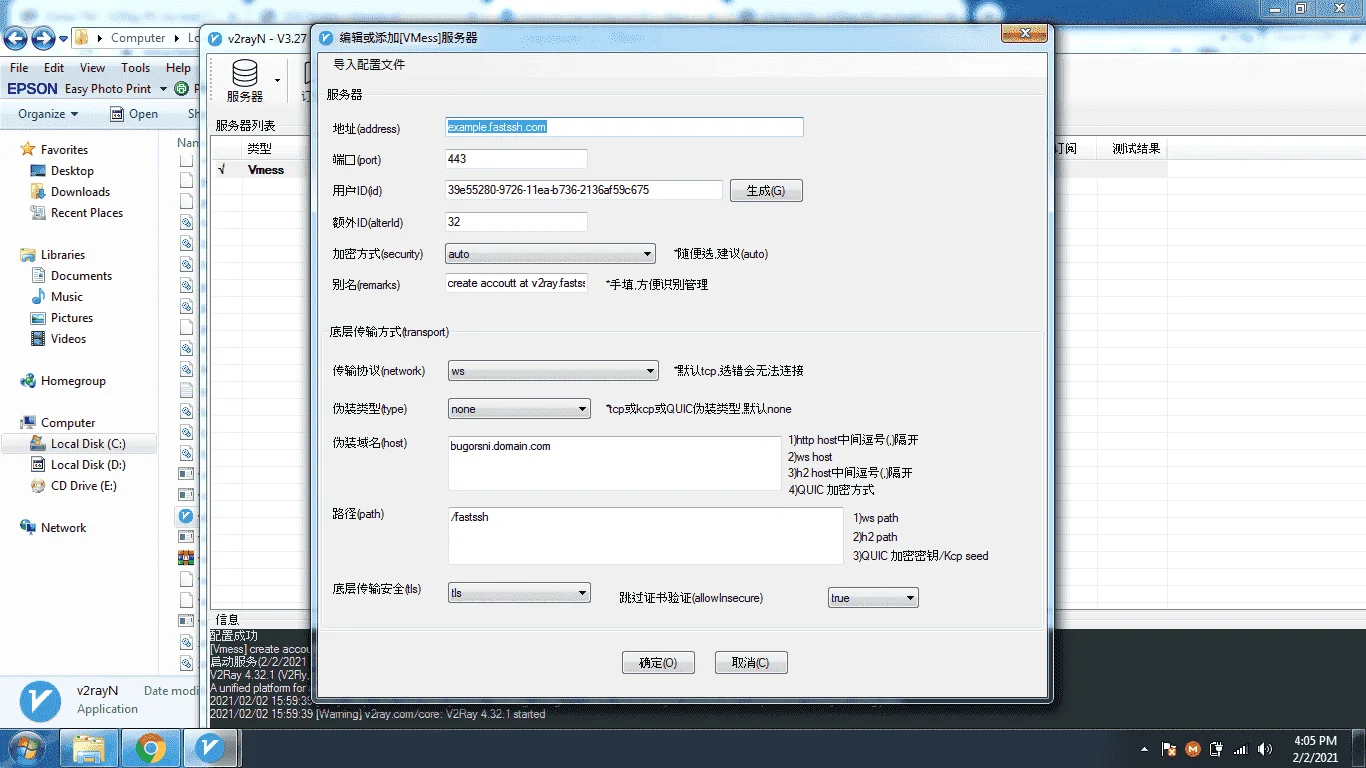This screenshot has width=1366, height=768.
Task: Select Libraries in navigation pane
Action: (63, 255)
